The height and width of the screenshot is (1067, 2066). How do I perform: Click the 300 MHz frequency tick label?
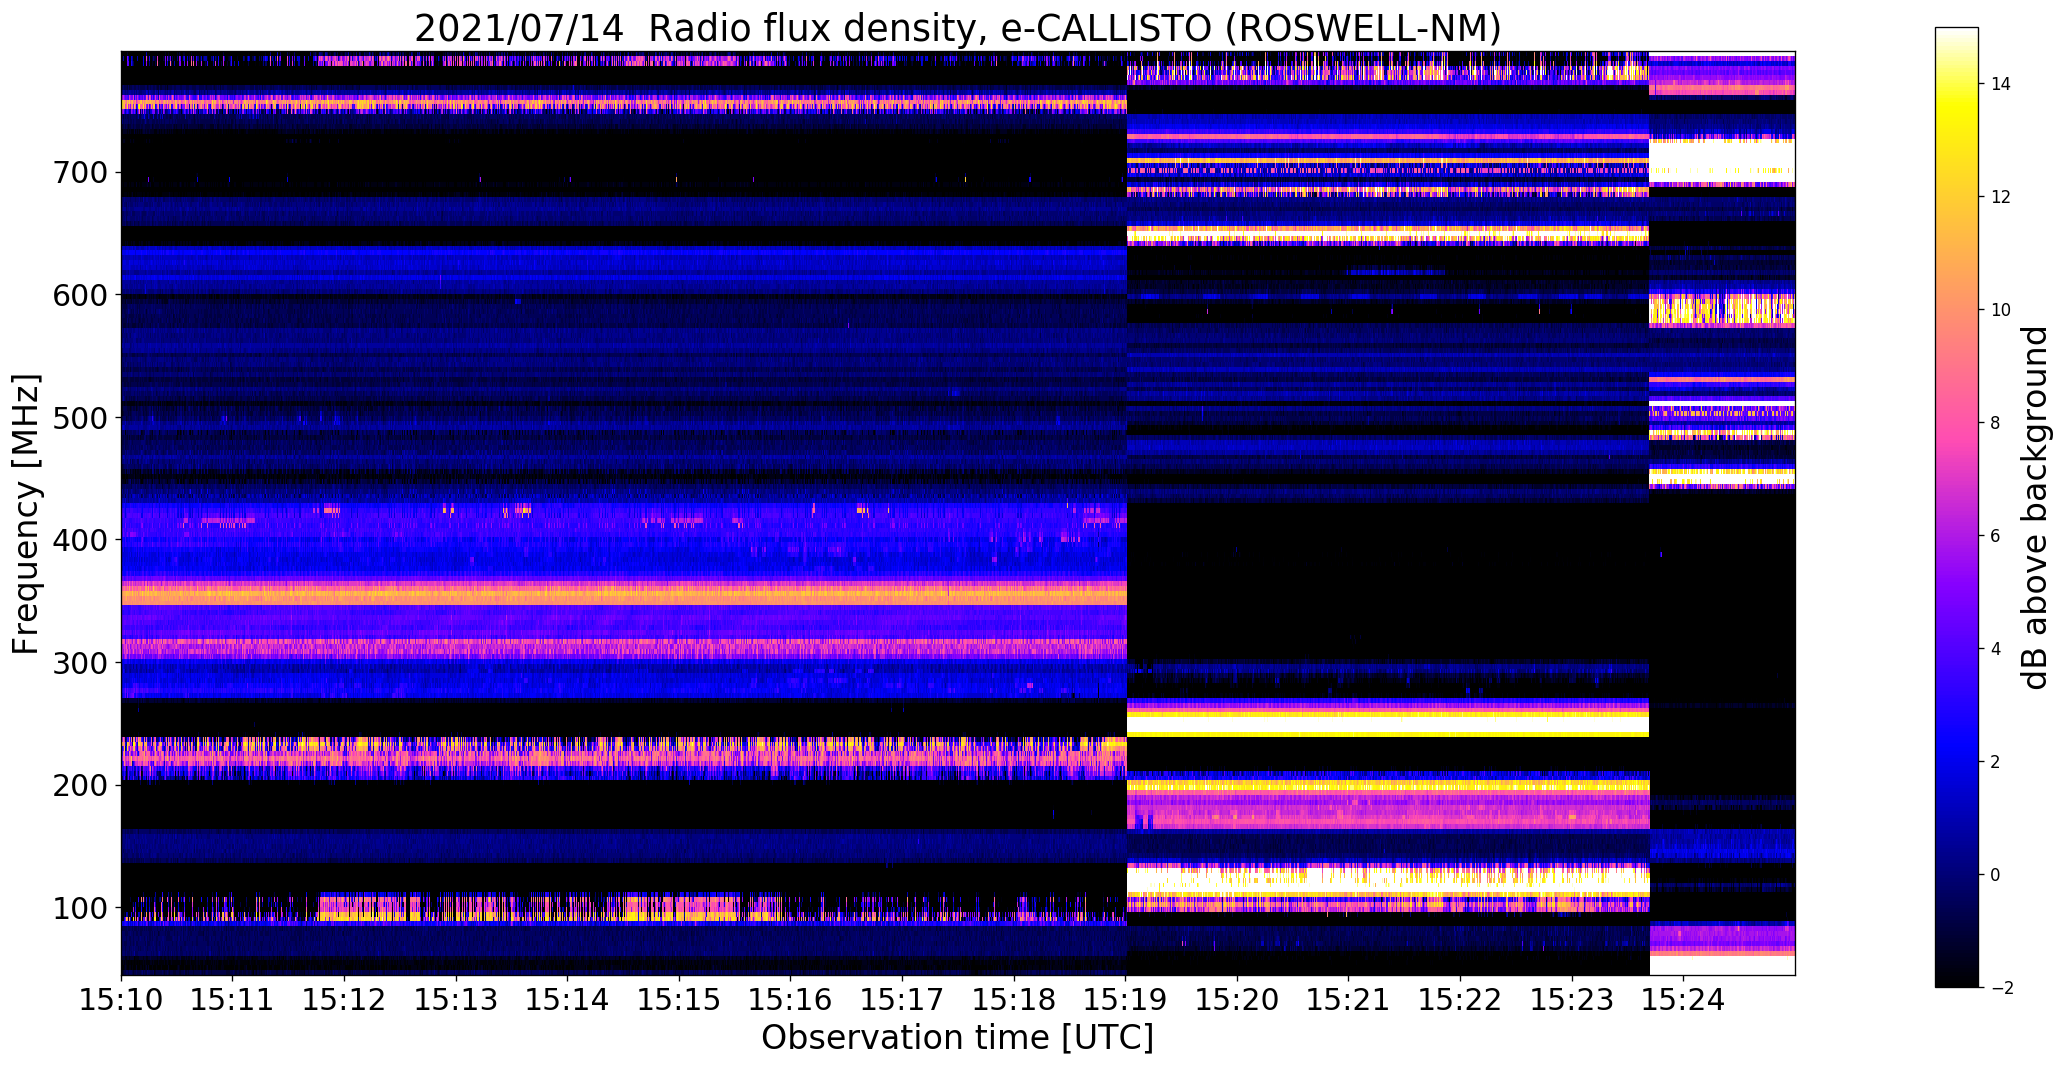tap(80, 663)
